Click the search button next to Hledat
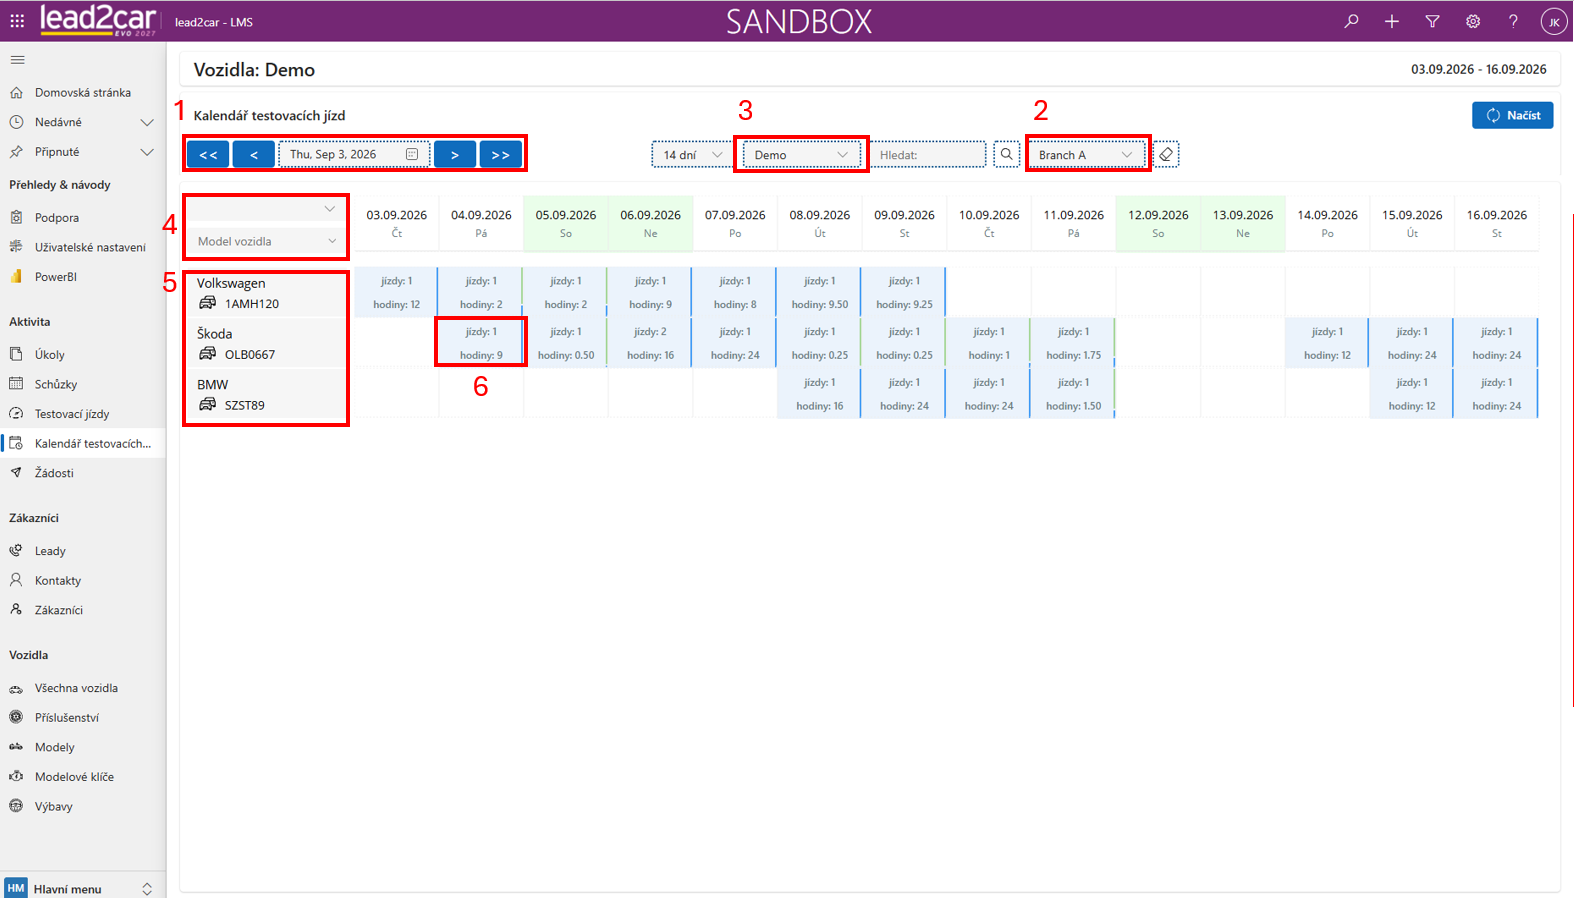 [1006, 154]
